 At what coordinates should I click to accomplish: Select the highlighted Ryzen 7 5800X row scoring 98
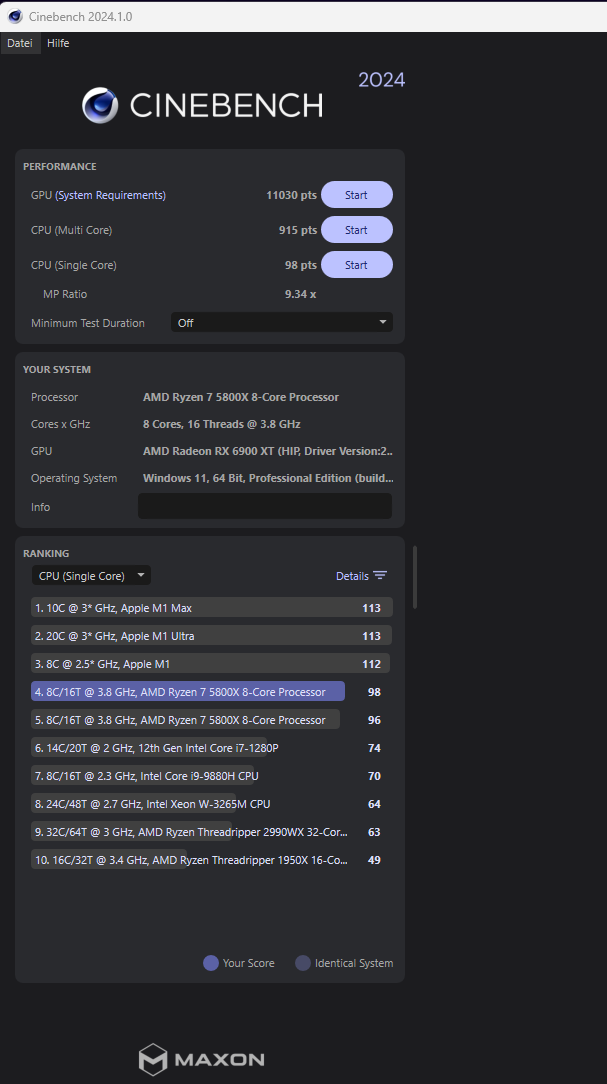point(212,691)
